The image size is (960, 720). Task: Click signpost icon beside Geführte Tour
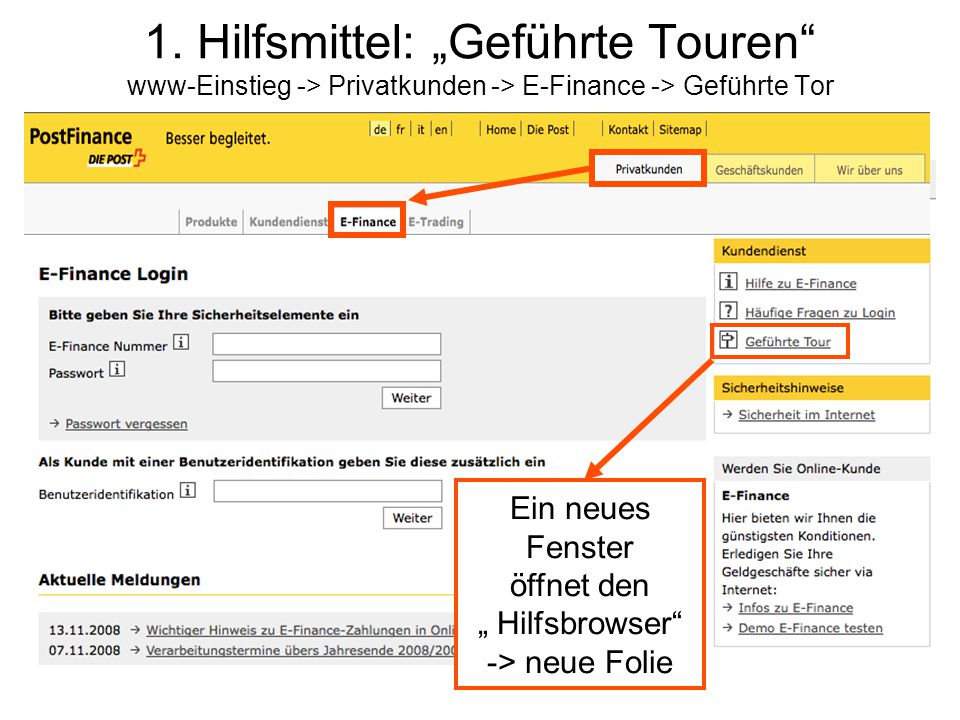(728, 339)
